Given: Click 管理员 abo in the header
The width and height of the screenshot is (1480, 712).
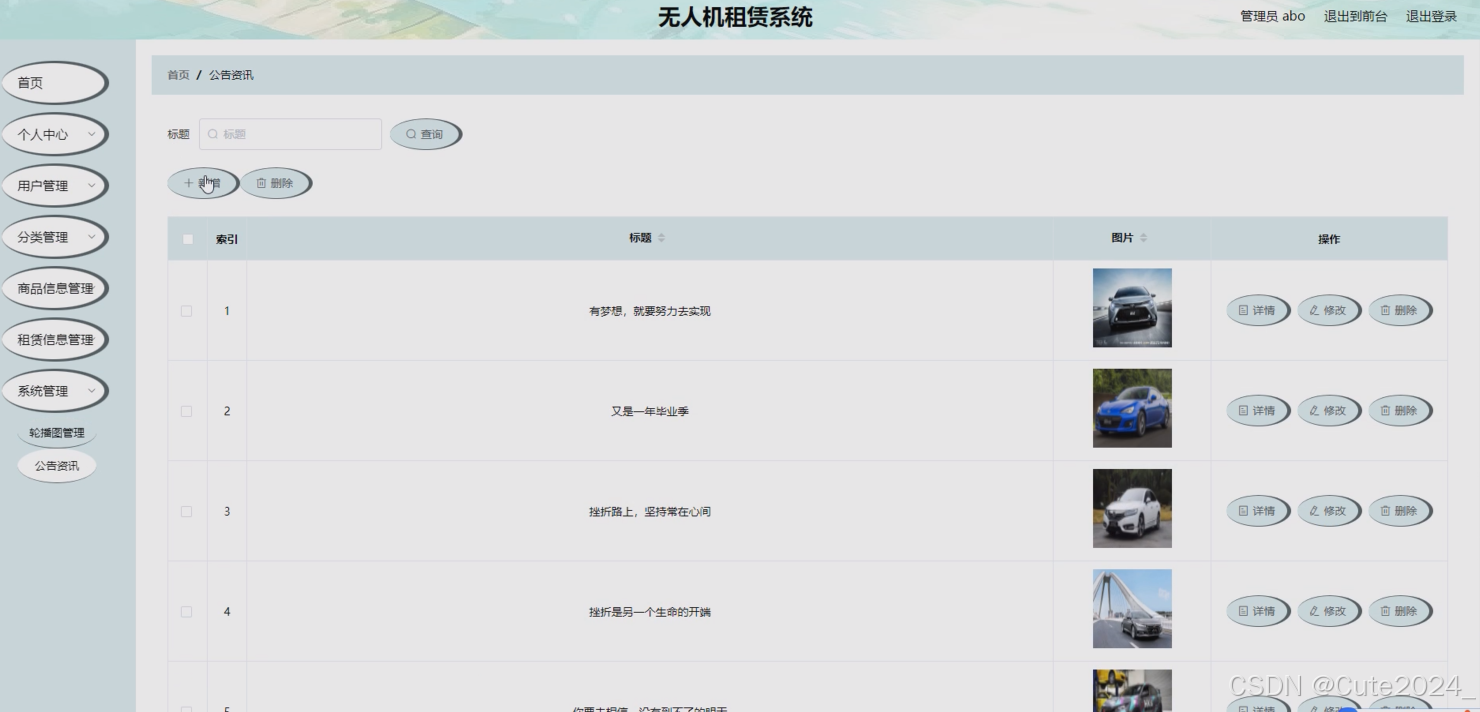Looking at the screenshot, I should (1272, 16).
